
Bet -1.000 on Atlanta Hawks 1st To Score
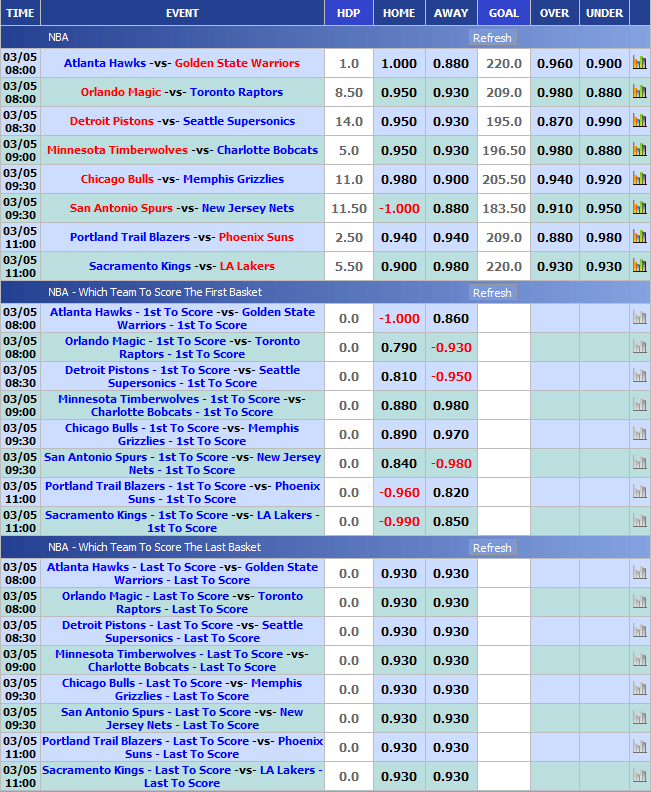399,319
